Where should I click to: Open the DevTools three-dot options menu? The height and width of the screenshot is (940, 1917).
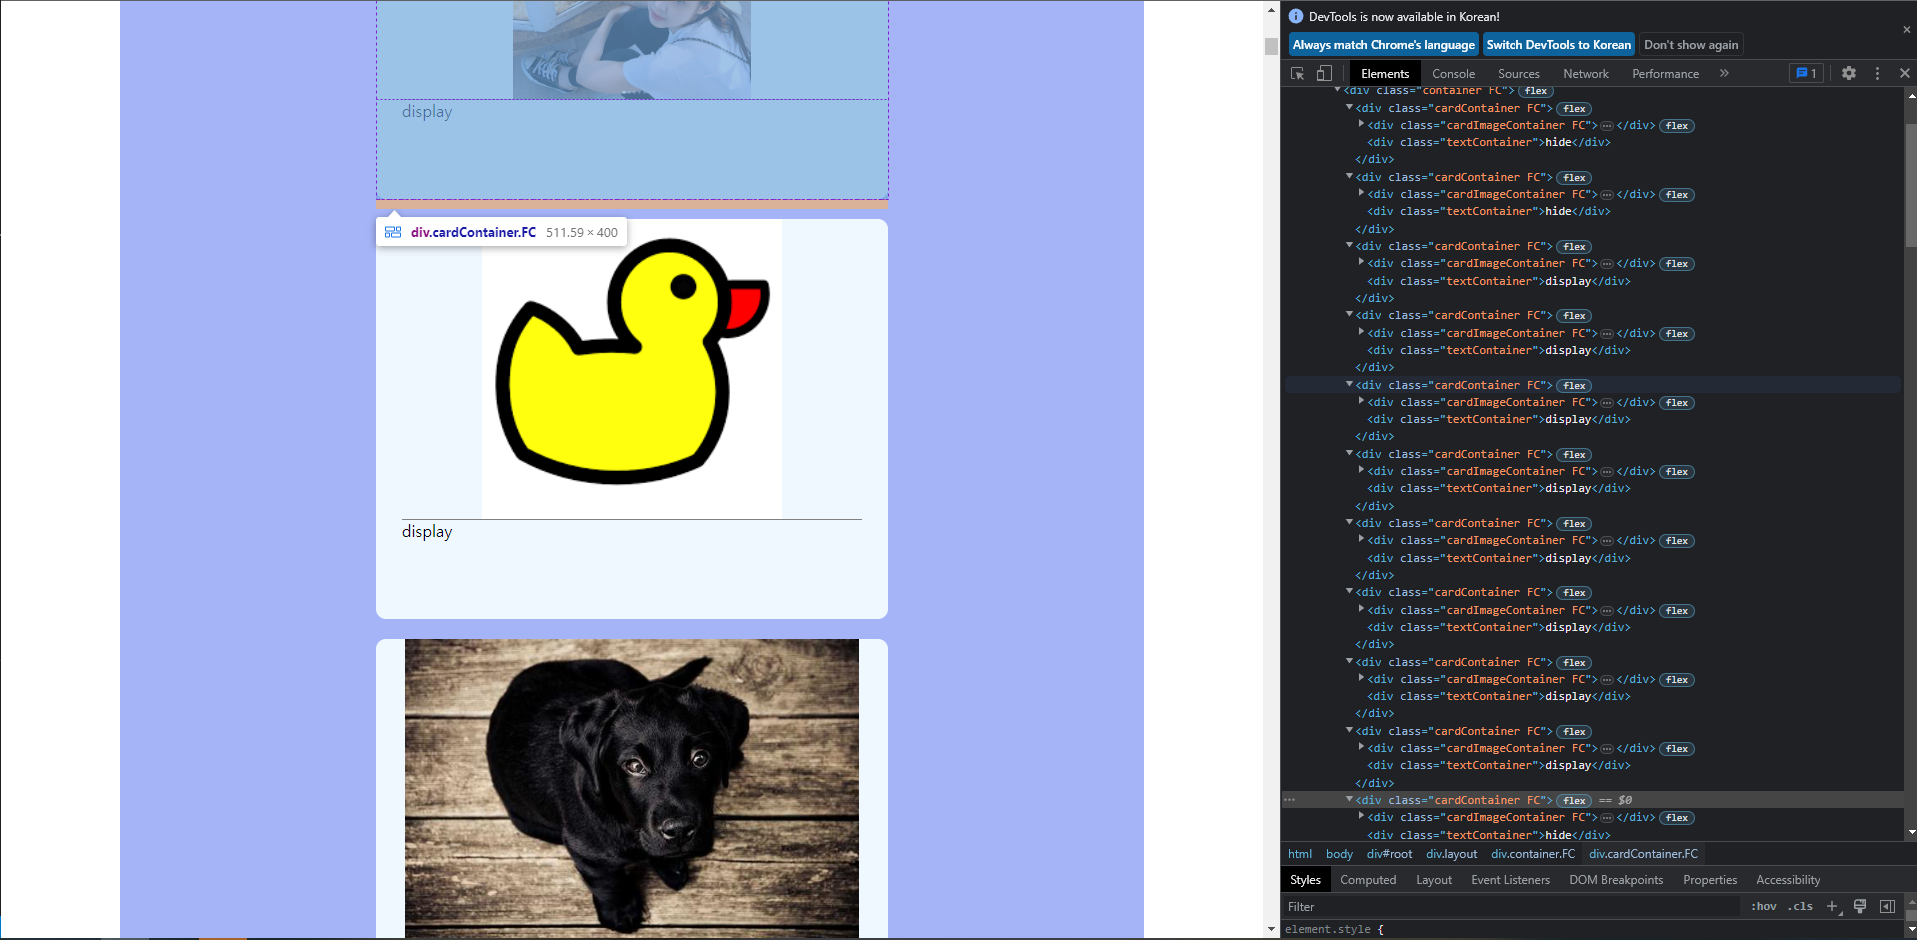click(x=1877, y=73)
